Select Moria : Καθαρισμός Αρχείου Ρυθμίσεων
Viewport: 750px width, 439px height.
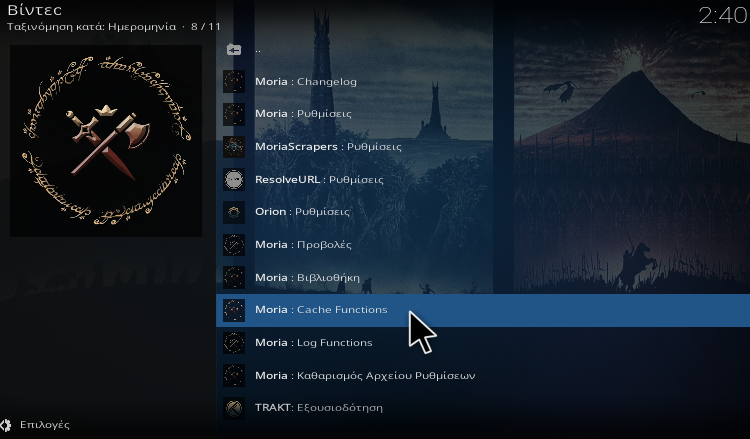pyautogui.click(x=483, y=375)
